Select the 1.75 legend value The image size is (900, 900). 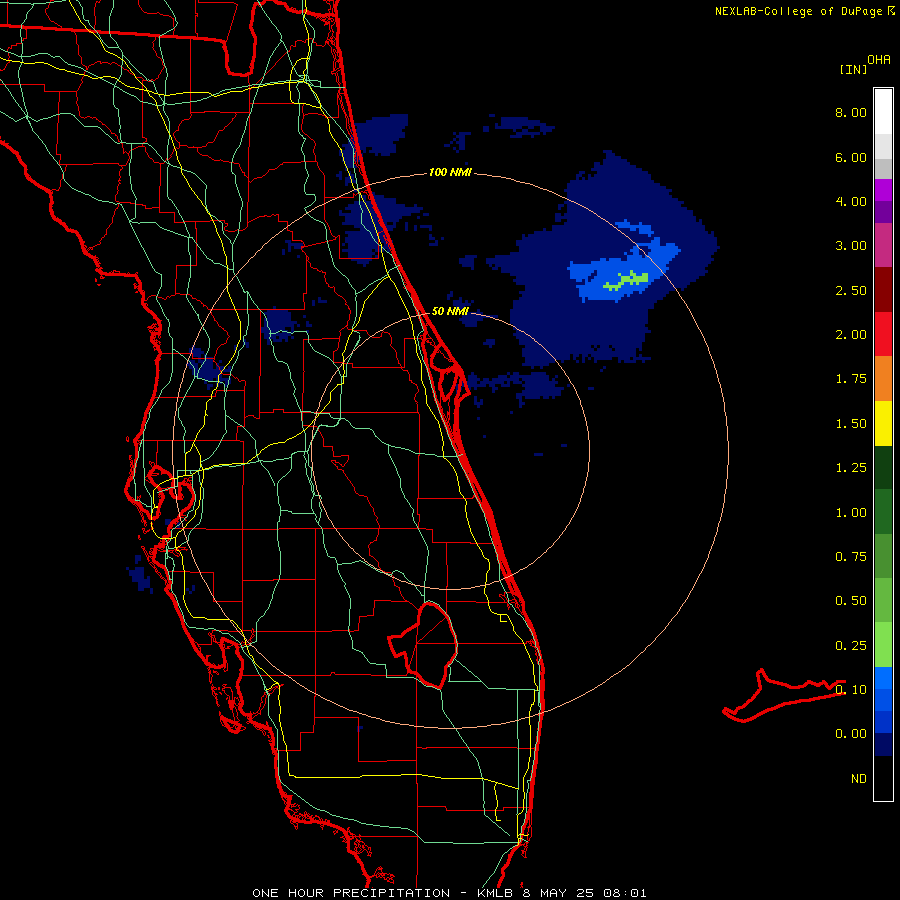pos(851,379)
